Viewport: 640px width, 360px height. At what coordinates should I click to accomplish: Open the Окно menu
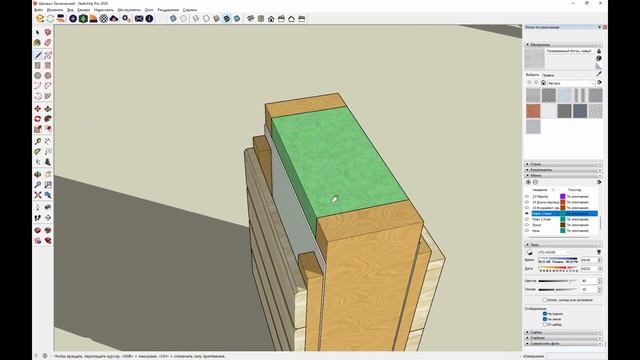tap(149, 10)
